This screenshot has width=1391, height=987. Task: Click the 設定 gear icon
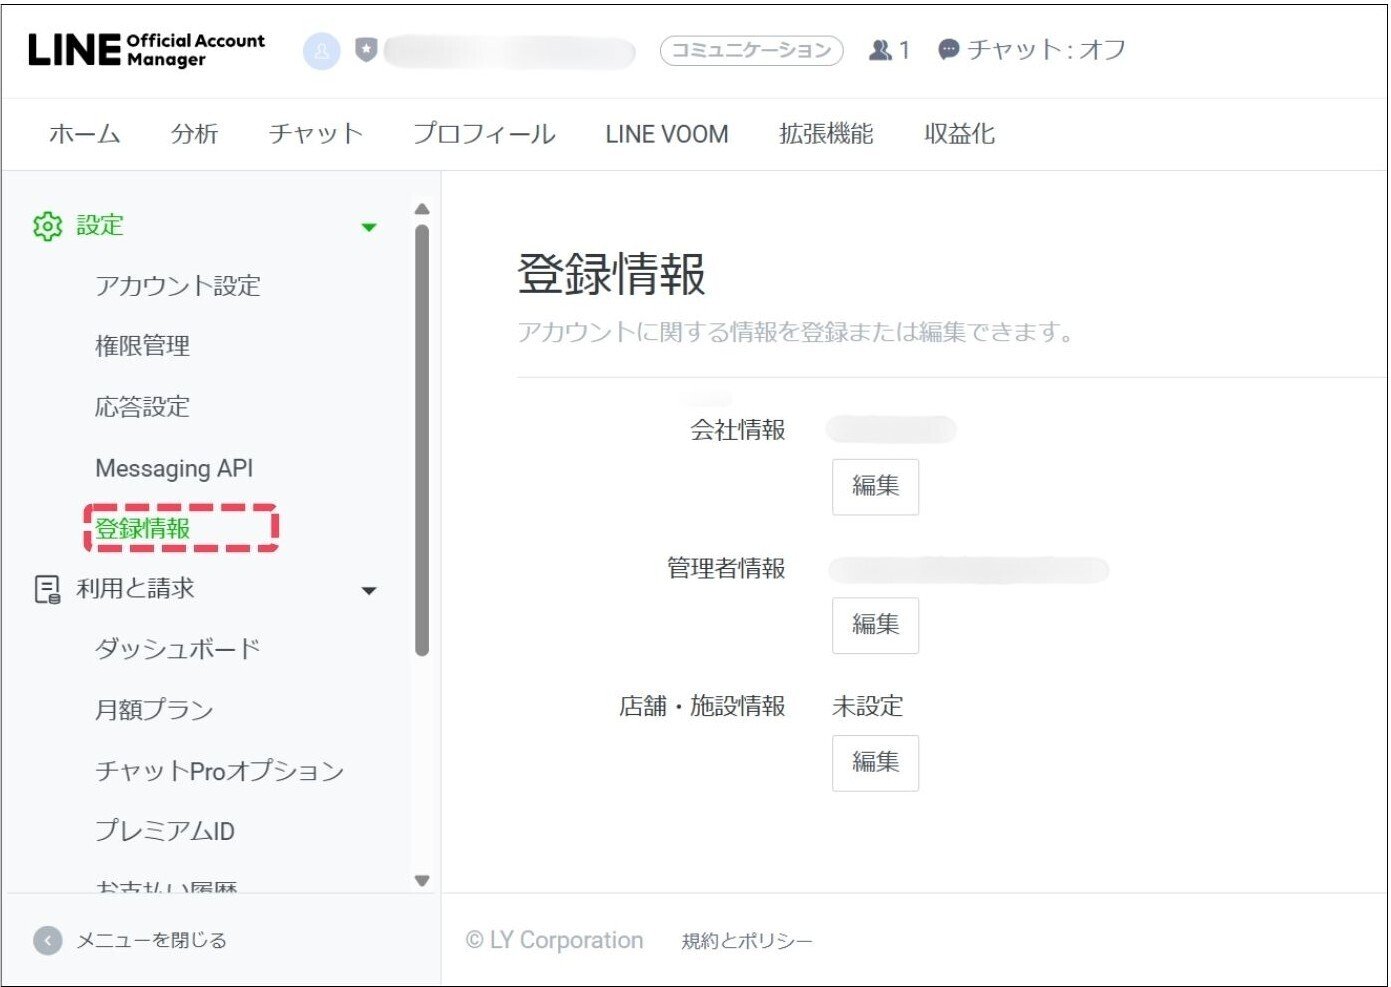click(x=47, y=226)
